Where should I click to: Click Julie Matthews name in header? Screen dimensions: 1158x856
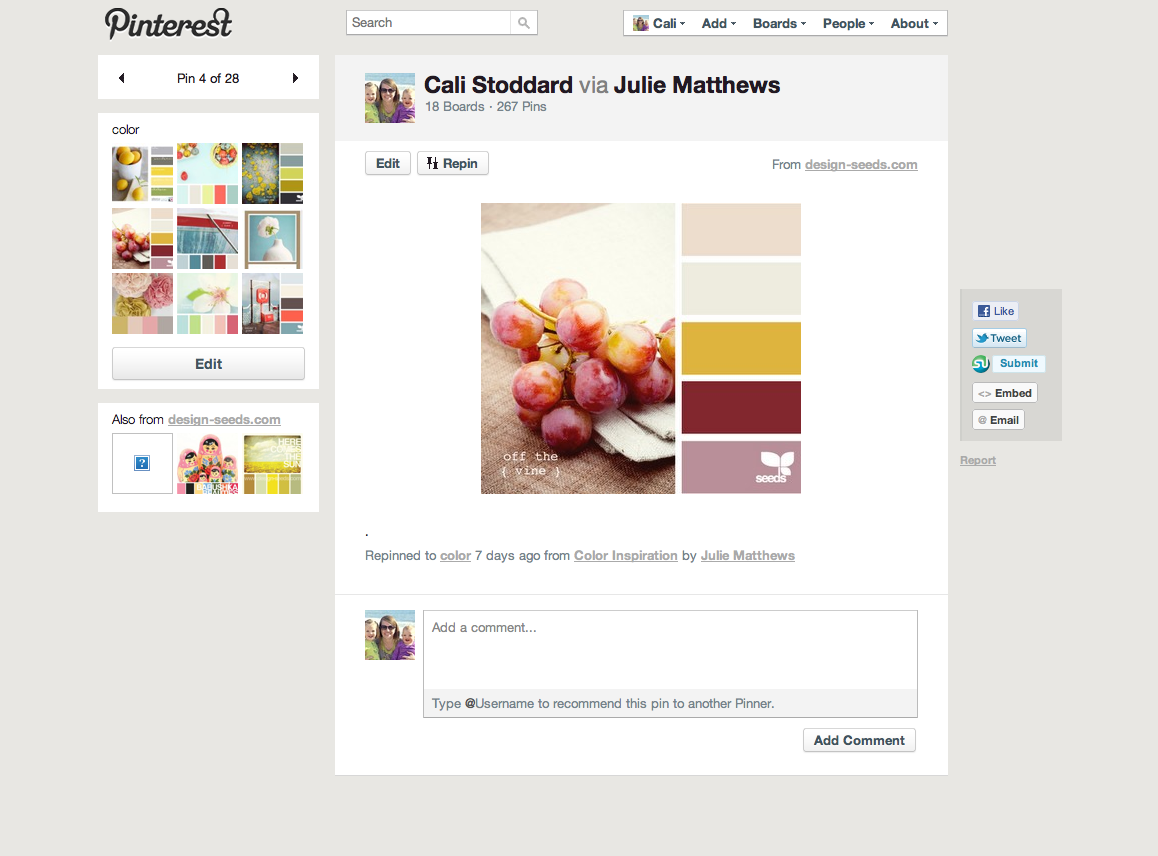tap(696, 85)
